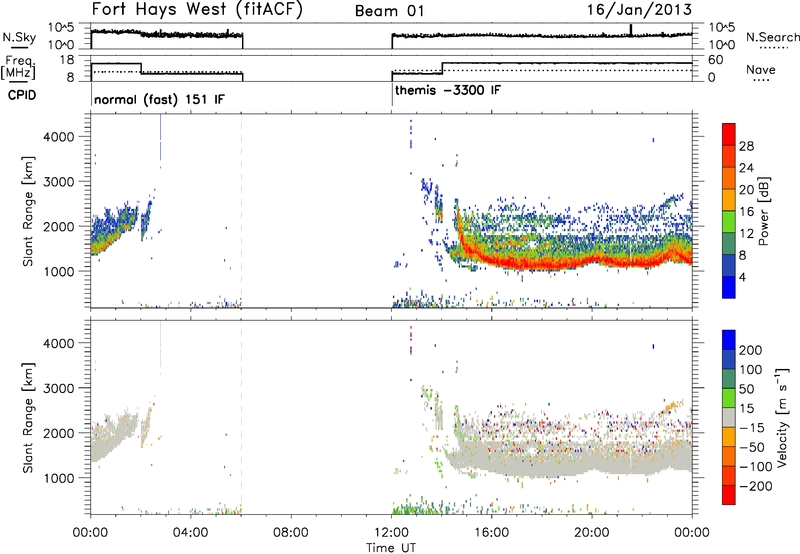Click the '200' tick on Velocity colorbar
Viewport: 800px width, 554px height.
tap(751, 350)
